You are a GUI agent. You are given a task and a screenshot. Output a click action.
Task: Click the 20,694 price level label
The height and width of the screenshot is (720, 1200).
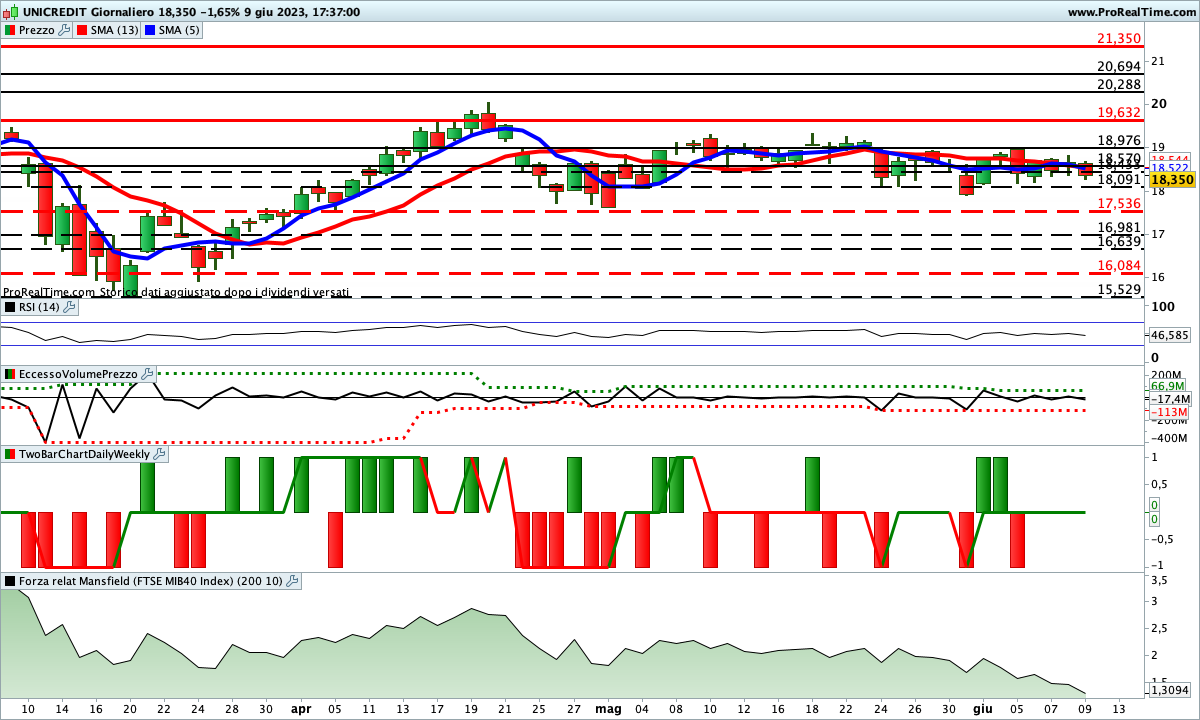(1119, 67)
